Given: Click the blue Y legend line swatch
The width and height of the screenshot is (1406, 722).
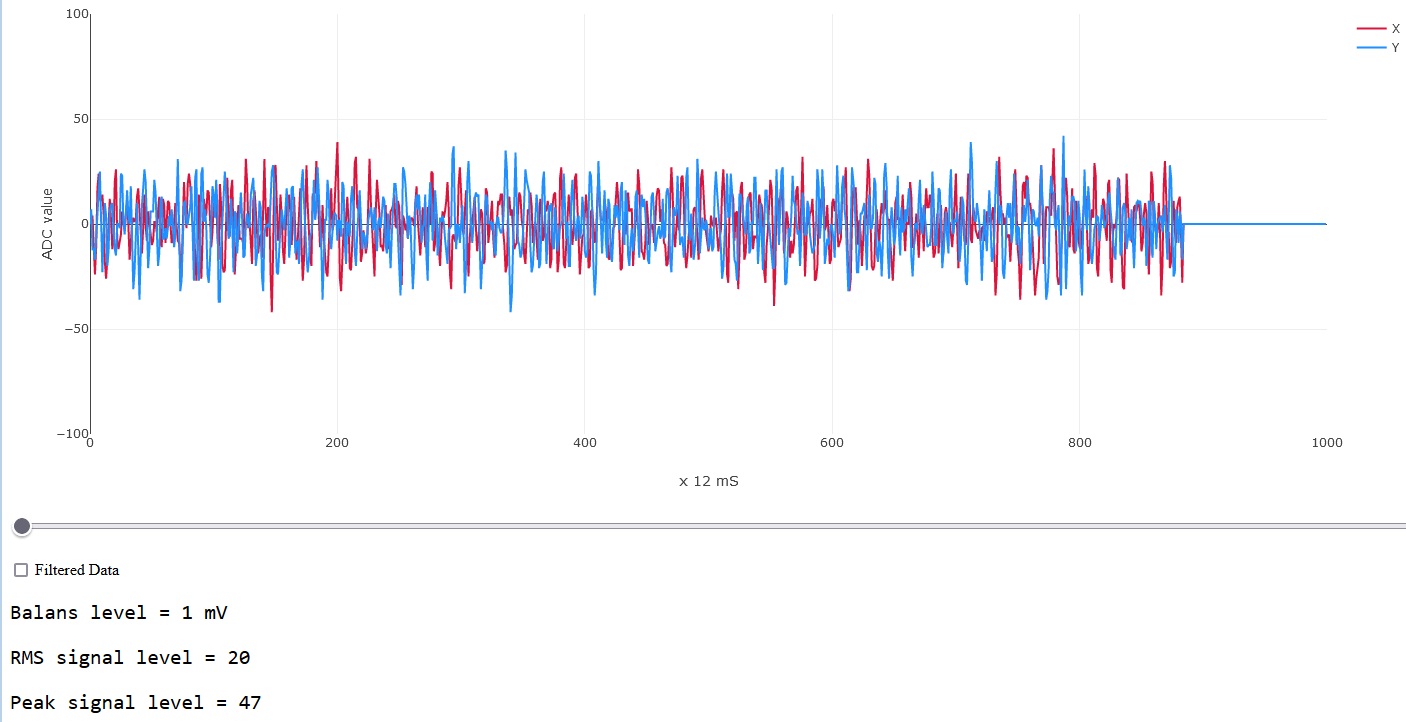Looking at the screenshot, I should coord(1371,48).
